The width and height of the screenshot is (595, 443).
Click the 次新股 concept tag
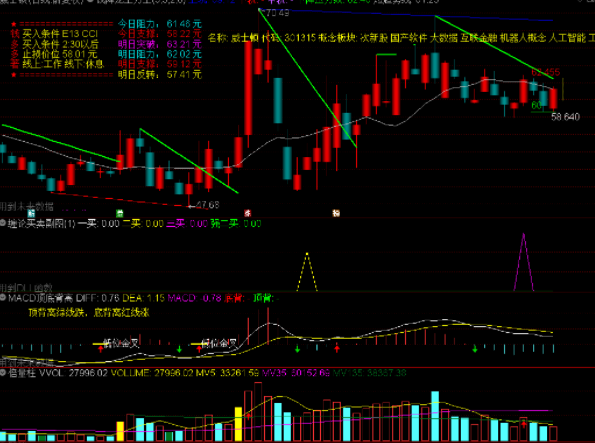click(x=373, y=38)
